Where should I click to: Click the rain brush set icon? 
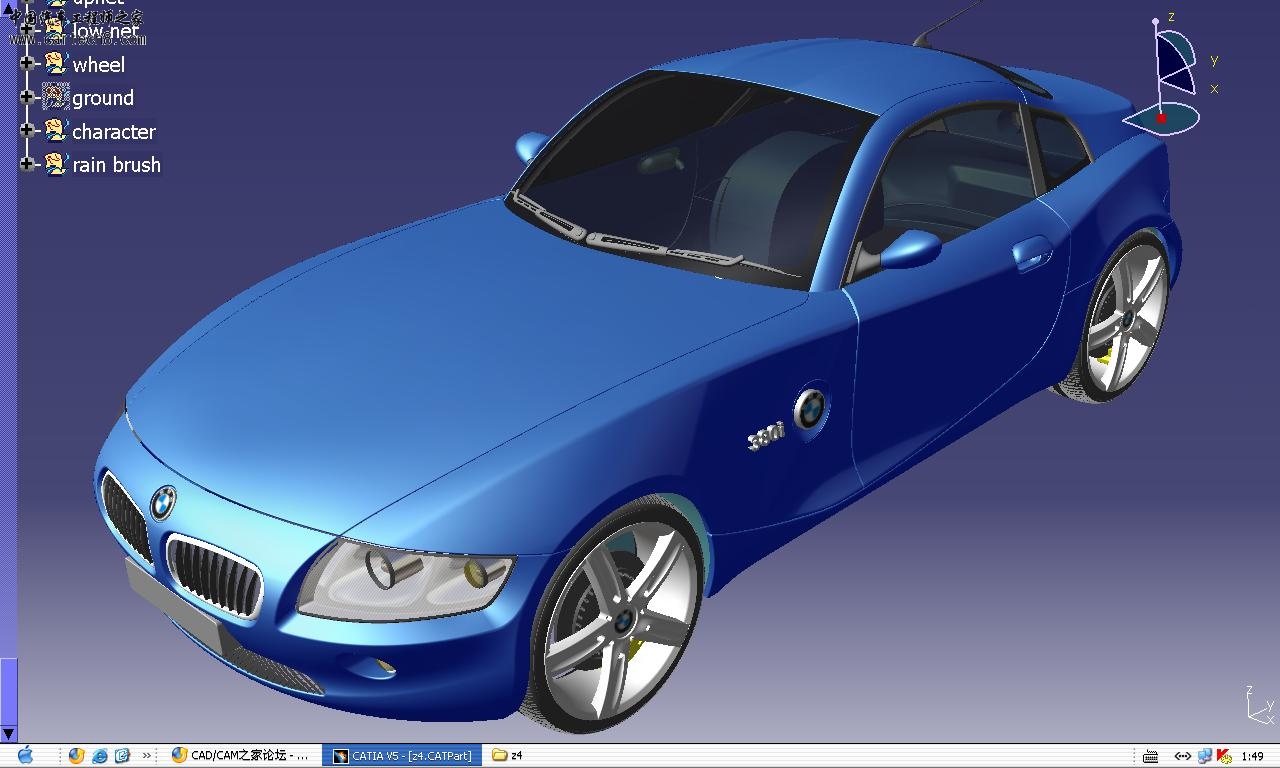(x=55, y=164)
